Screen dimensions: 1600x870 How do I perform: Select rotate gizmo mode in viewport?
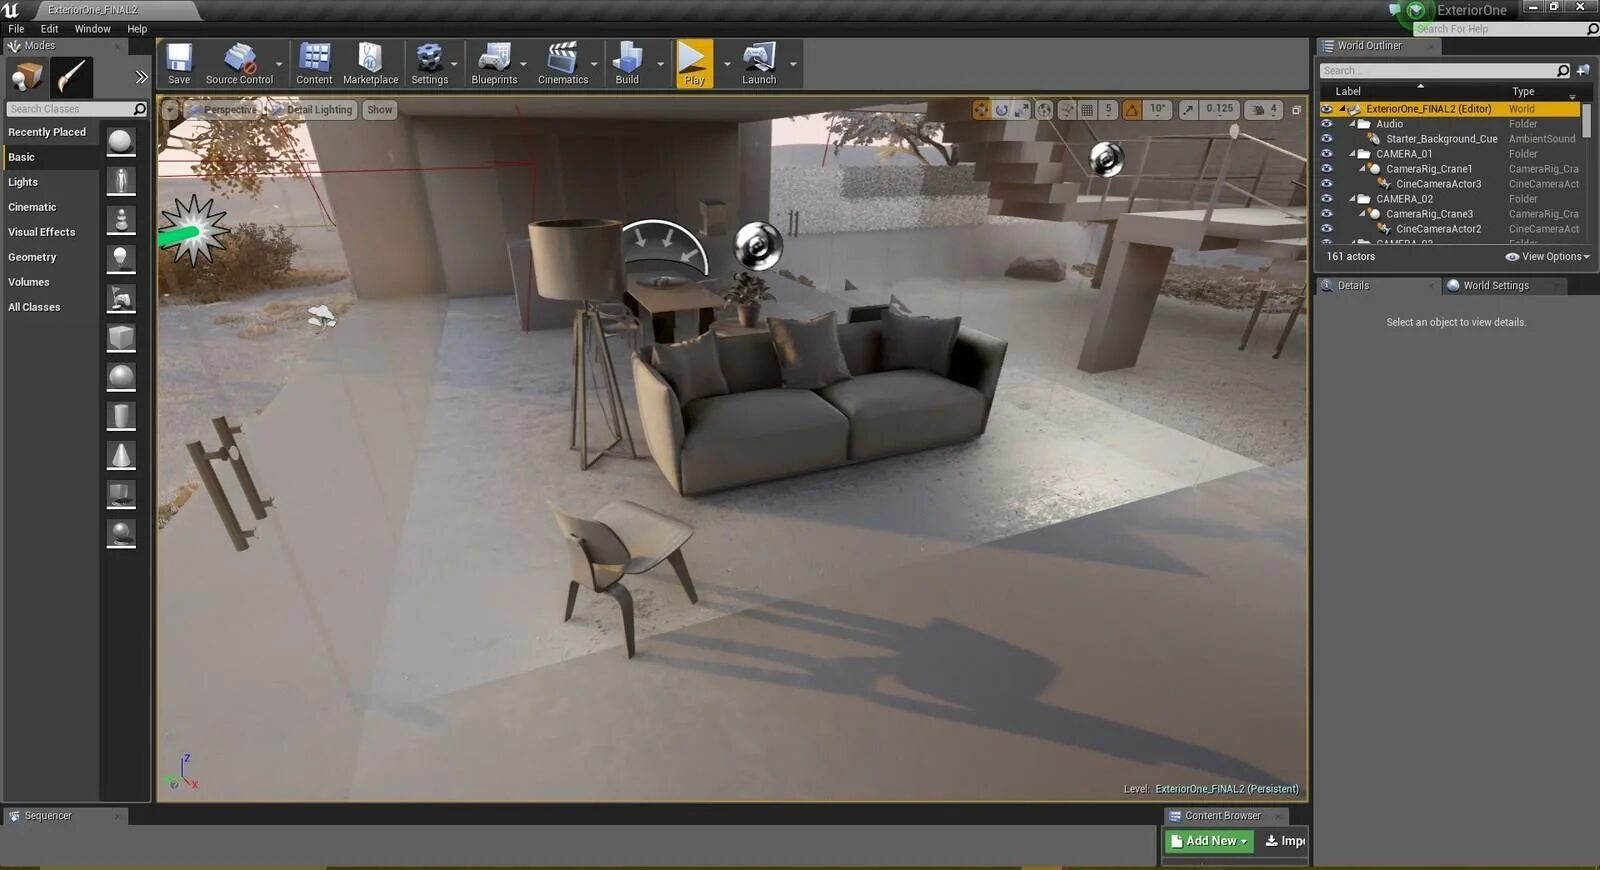click(1002, 110)
